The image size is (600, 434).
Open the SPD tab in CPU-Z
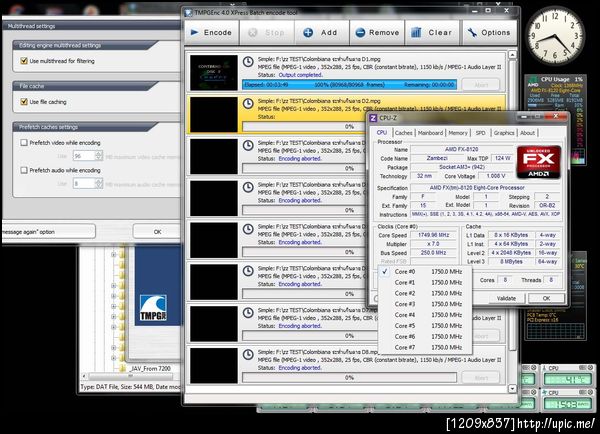tap(480, 133)
